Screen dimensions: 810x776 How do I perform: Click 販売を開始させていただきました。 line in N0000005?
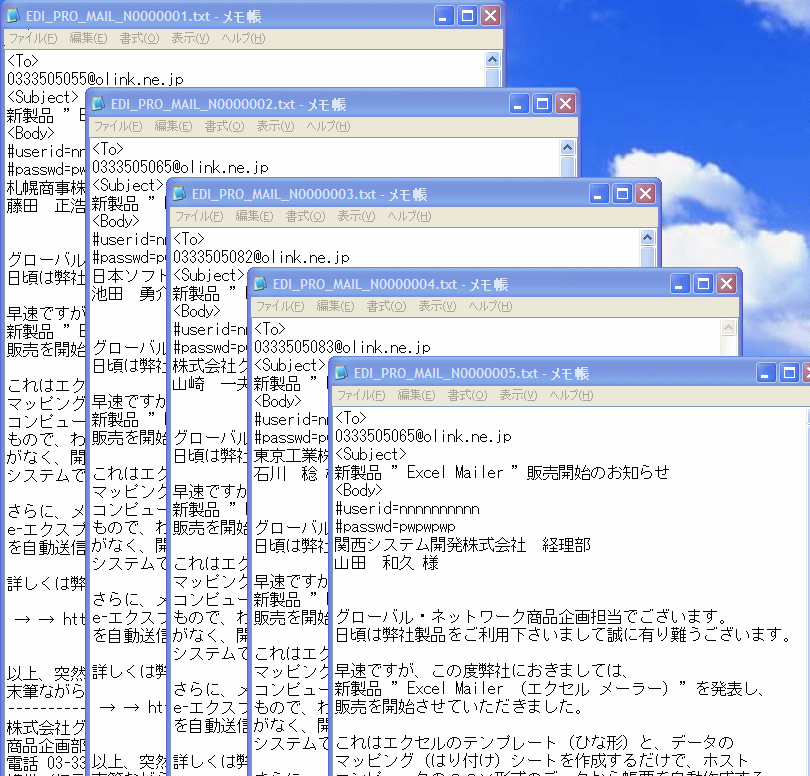(x=459, y=706)
